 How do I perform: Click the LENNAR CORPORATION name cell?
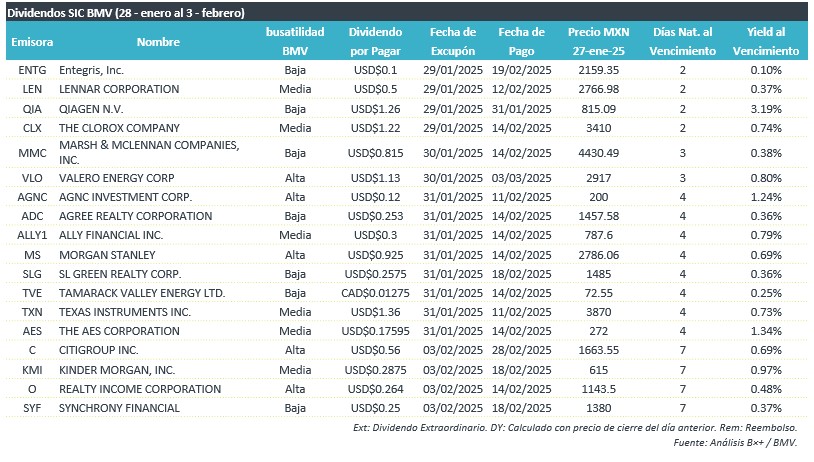pyautogui.click(x=119, y=89)
